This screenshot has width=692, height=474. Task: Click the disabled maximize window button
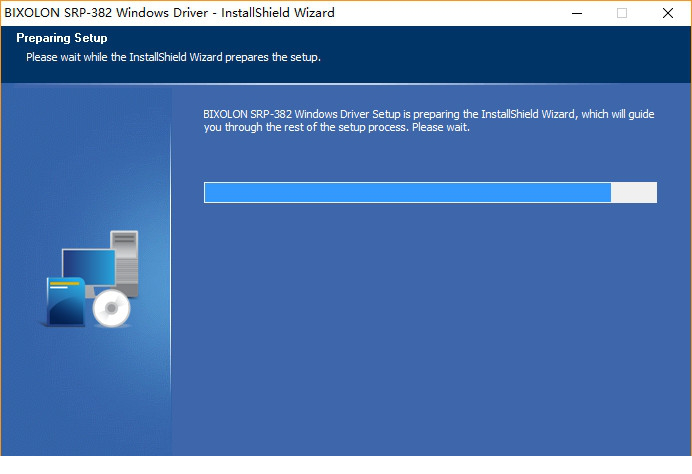[622, 13]
